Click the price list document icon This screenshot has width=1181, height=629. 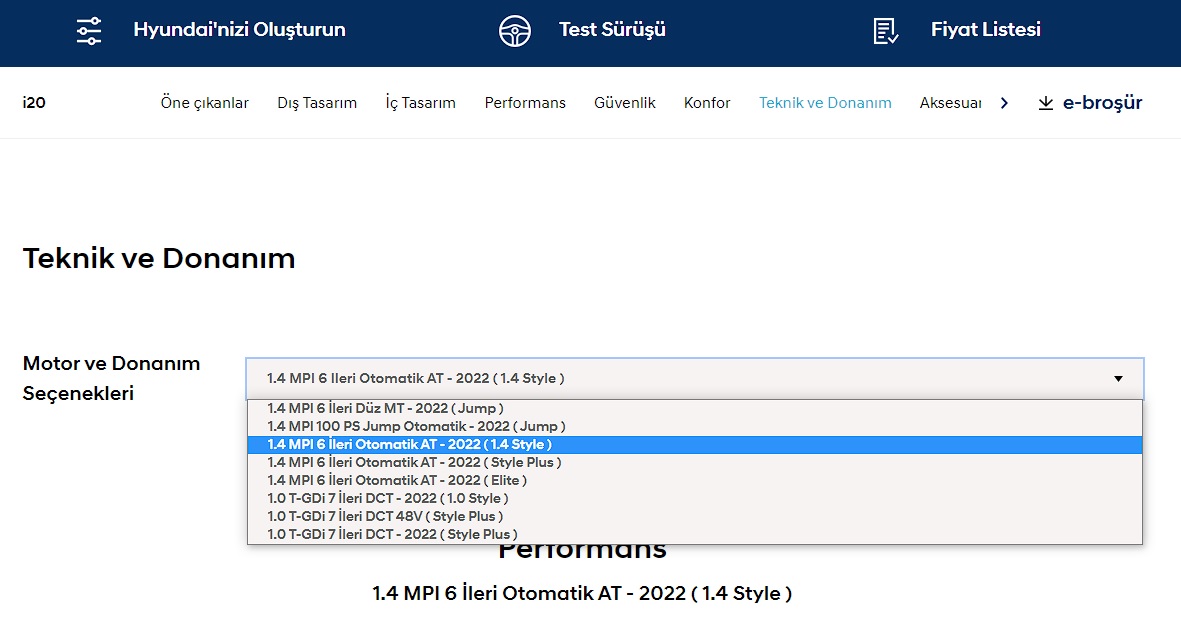885,31
